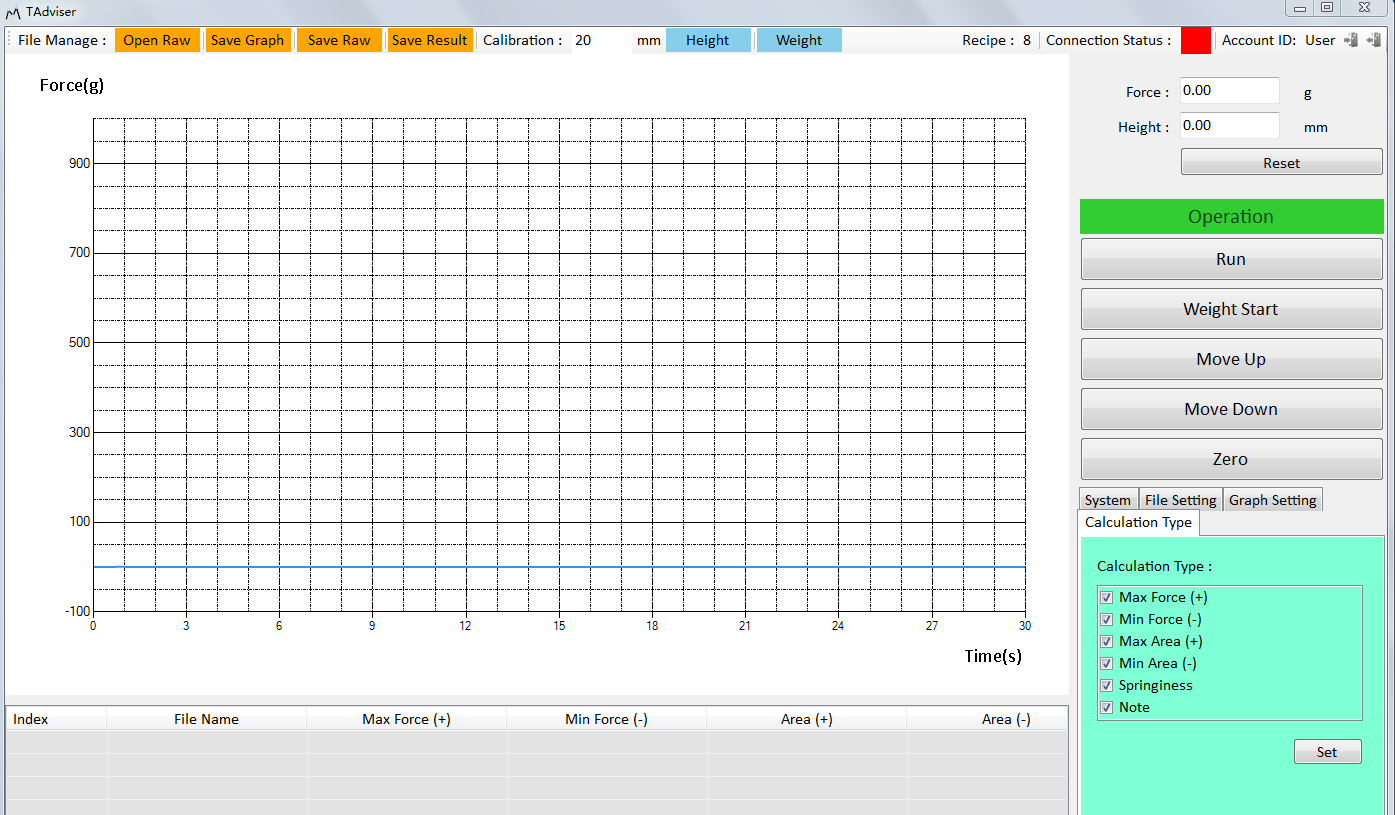Click Save Graph in the toolbar
Image resolution: width=1395 pixels, height=815 pixels.
point(247,40)
